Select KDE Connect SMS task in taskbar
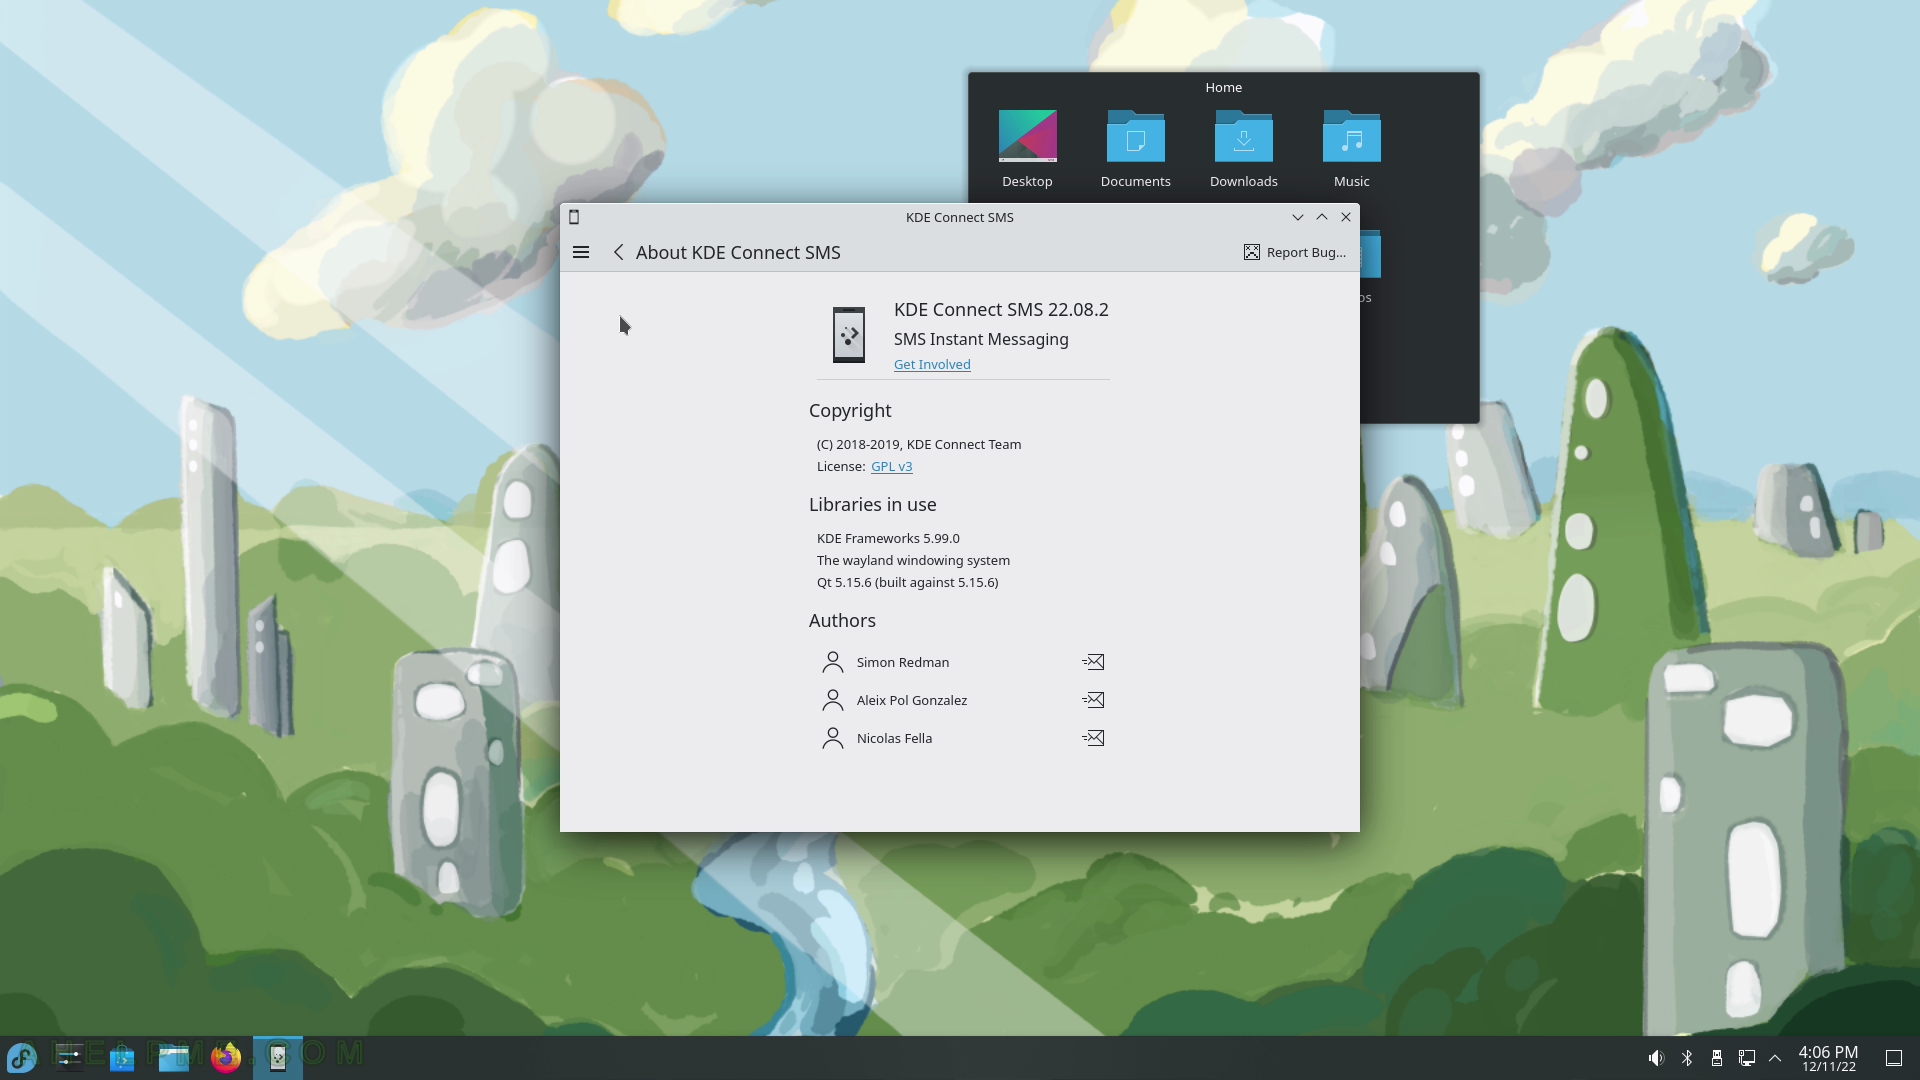 pos(278,1057)
